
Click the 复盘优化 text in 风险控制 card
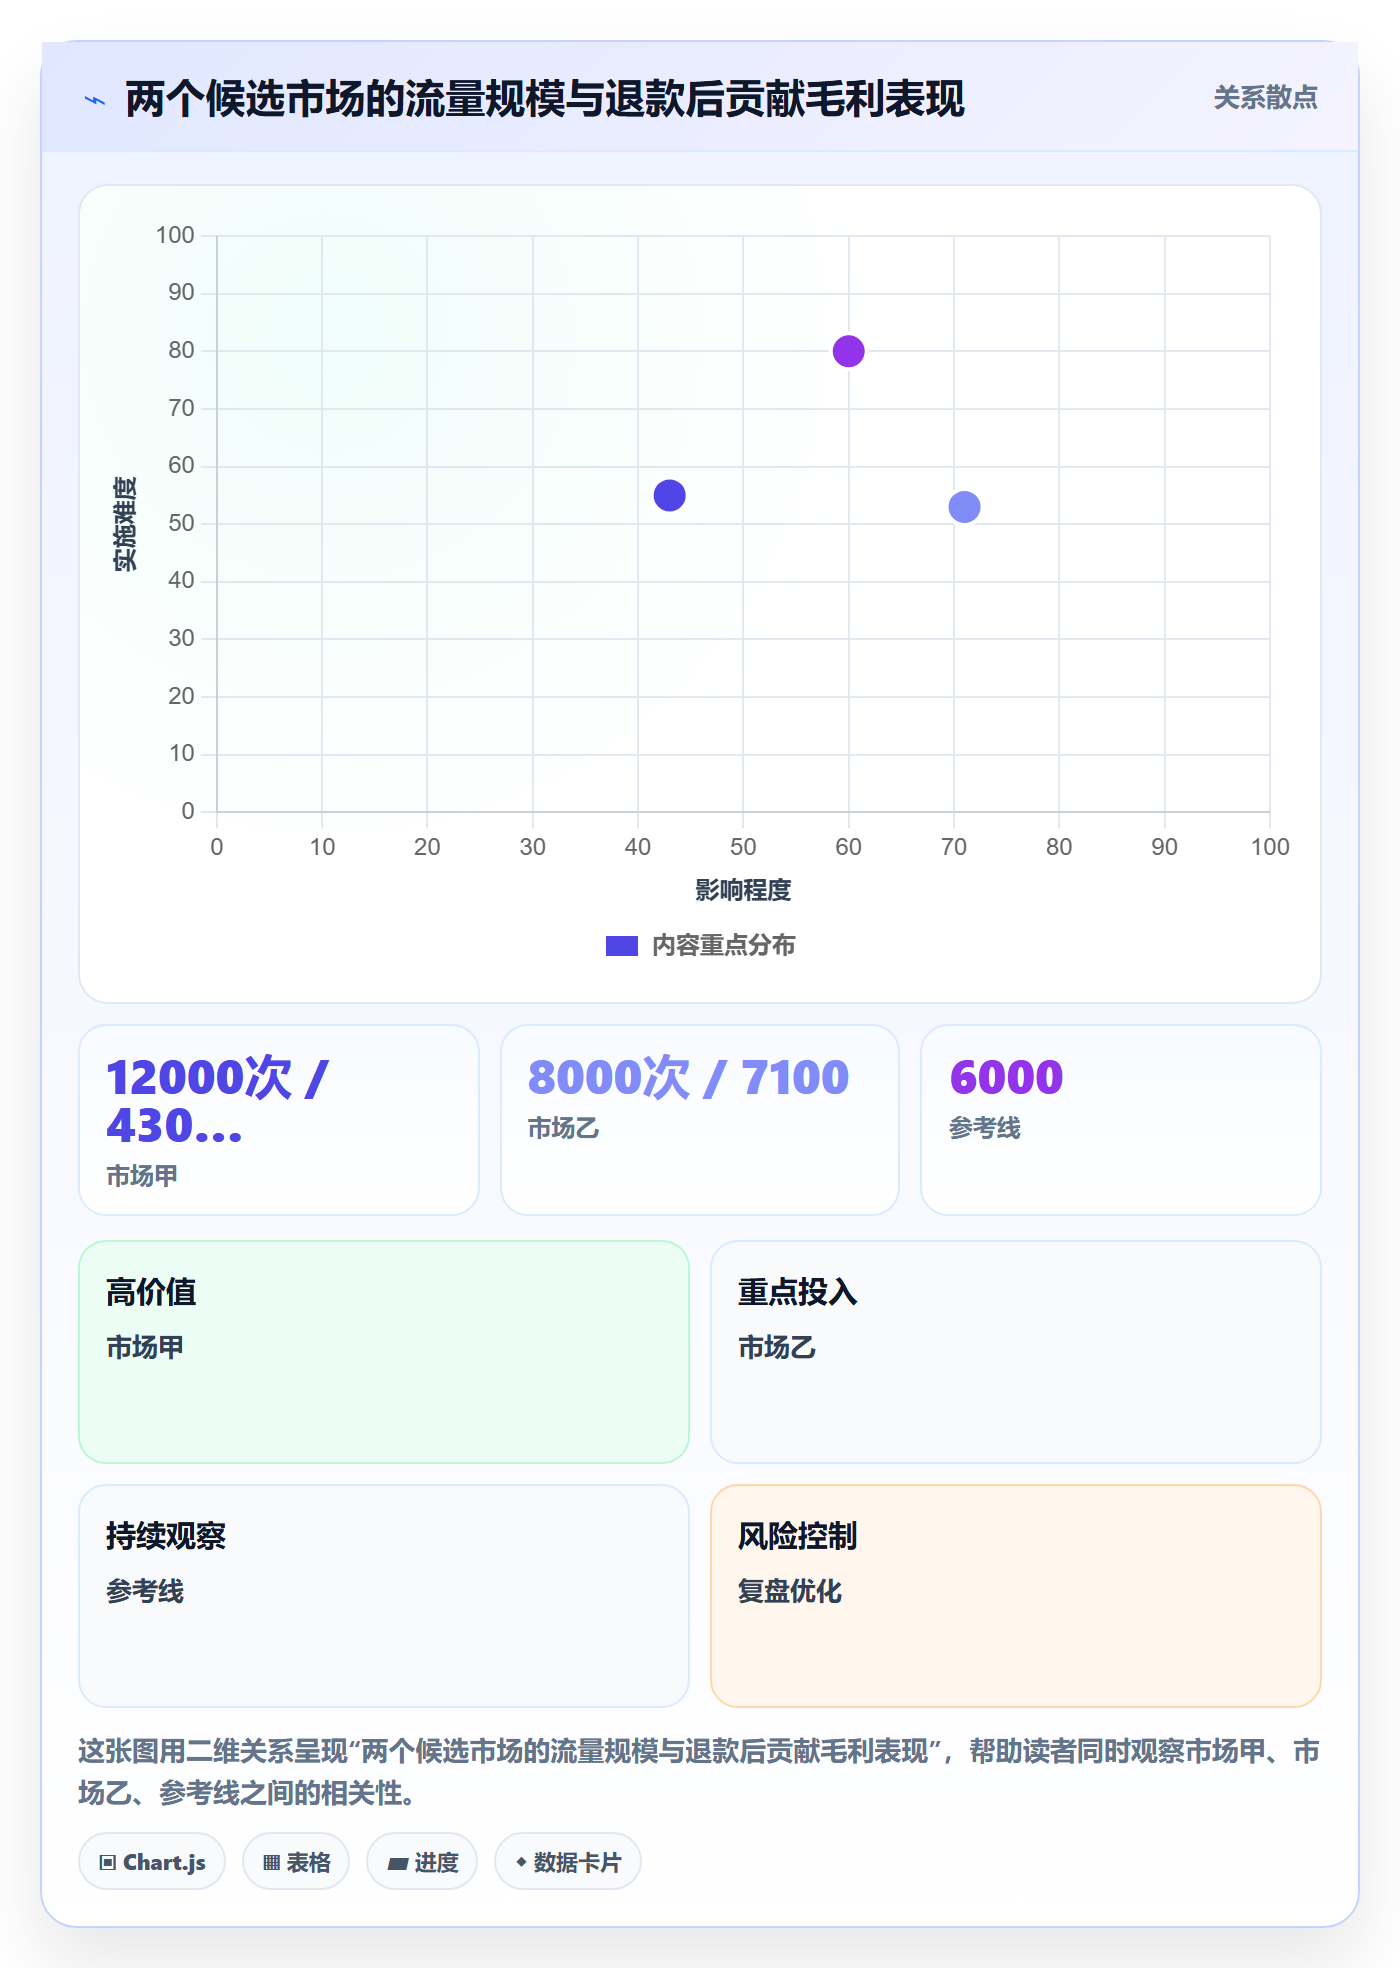tap(790, 1591)
